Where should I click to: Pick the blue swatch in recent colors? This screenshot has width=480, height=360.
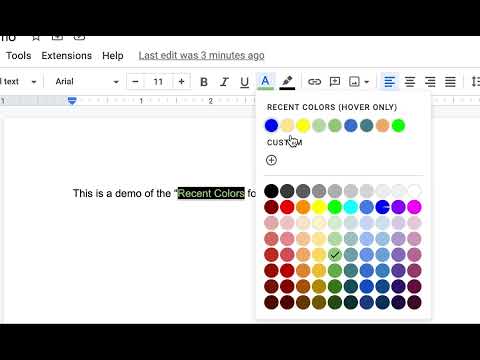point(271,126)
